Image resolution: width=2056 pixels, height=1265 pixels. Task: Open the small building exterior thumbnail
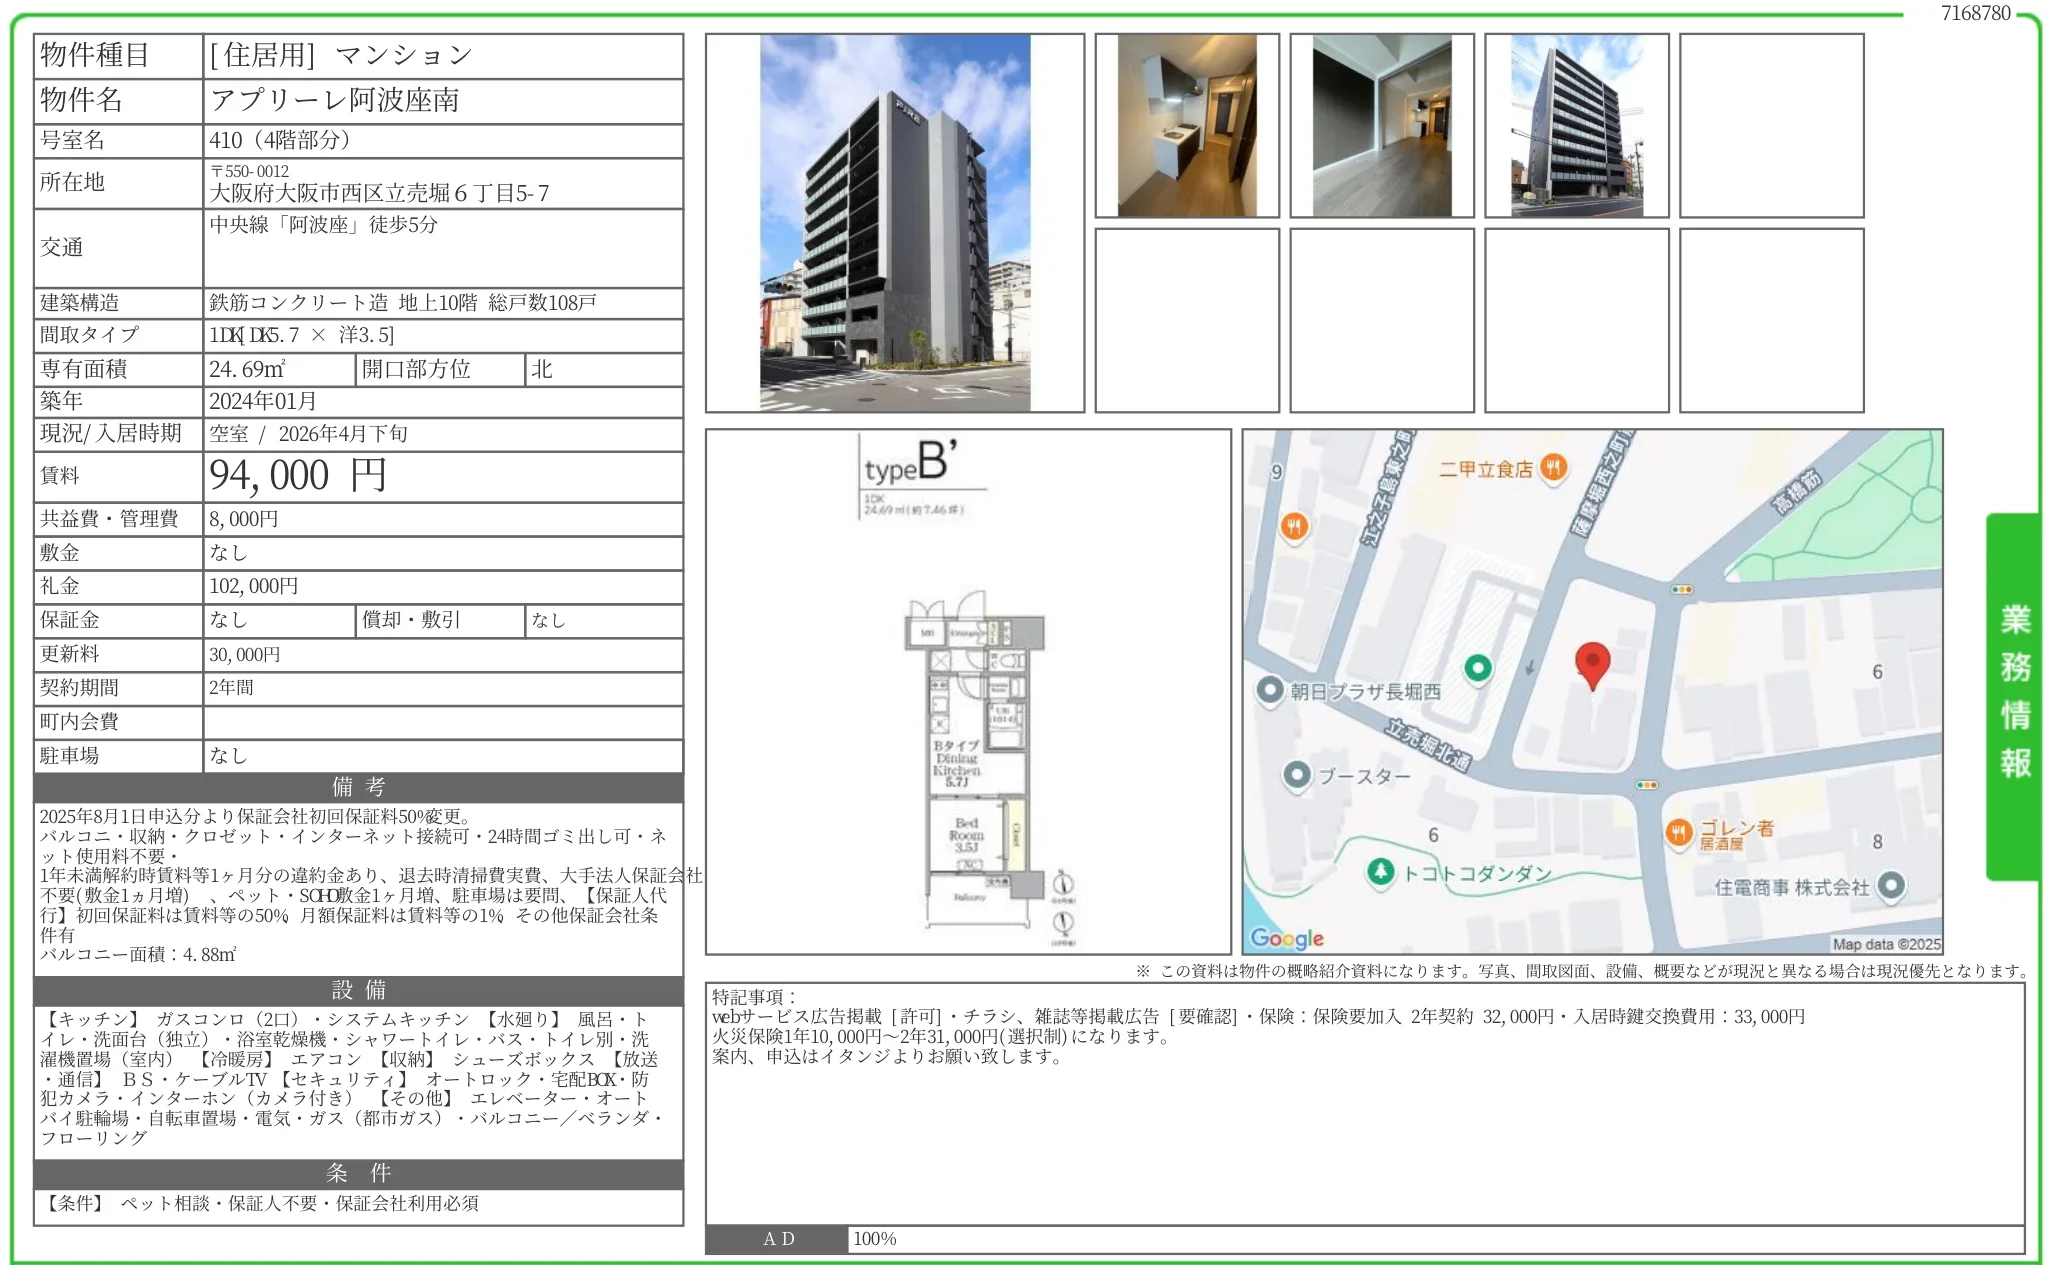click(1576, 126)
